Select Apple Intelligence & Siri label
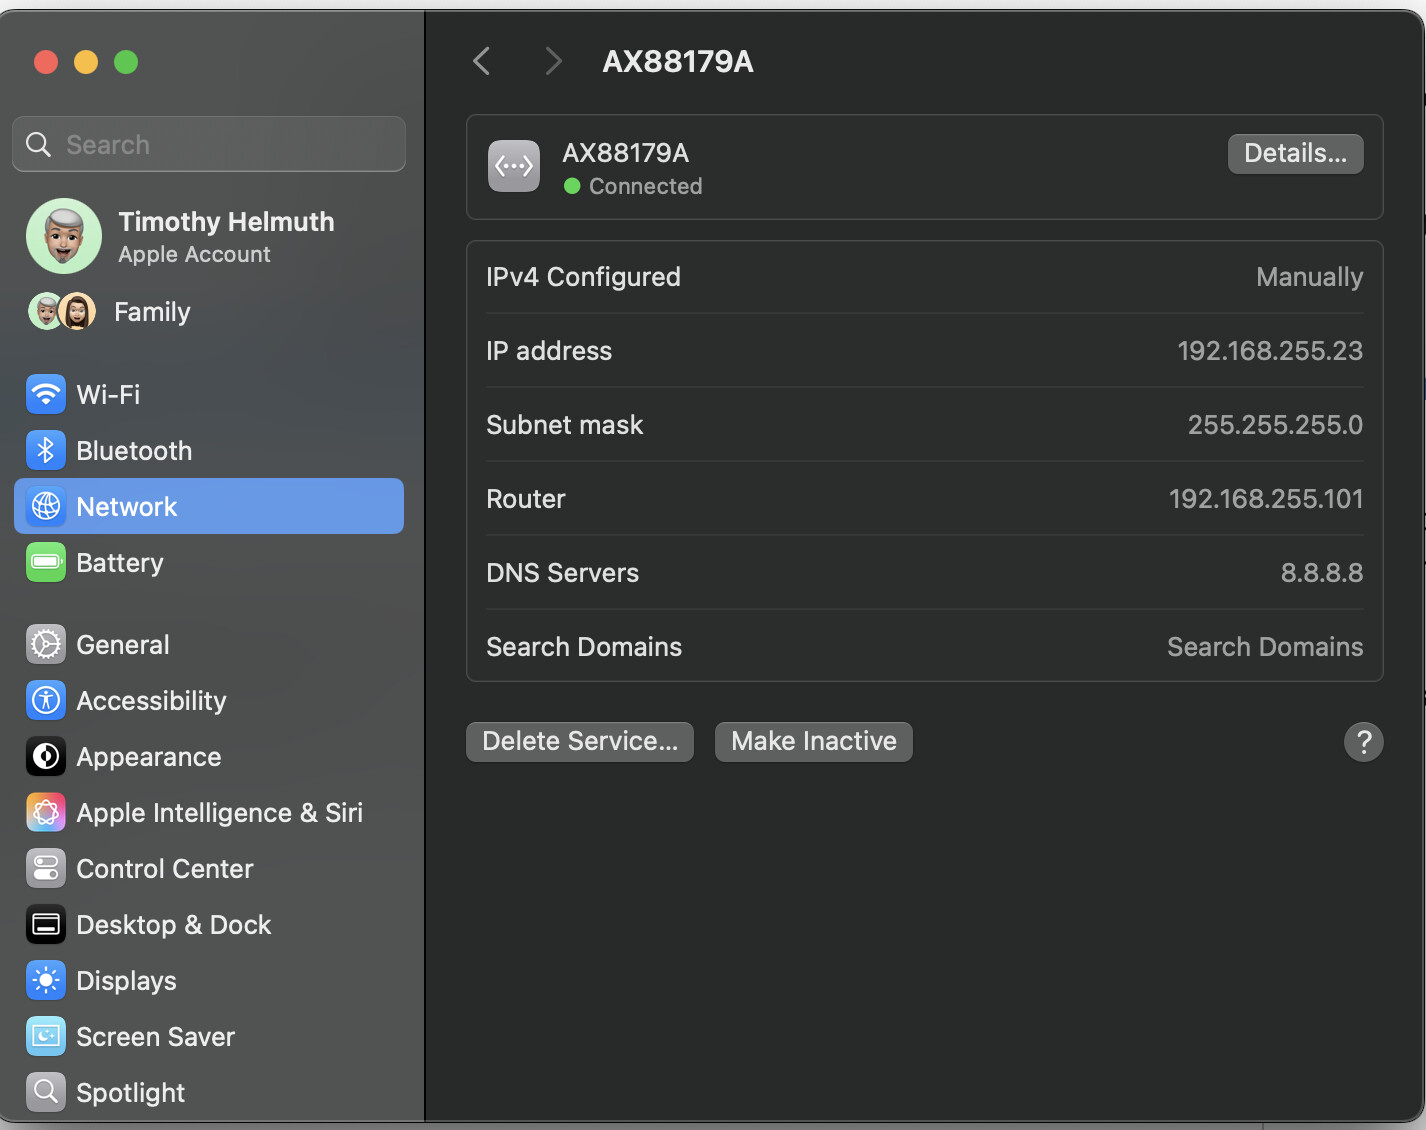 [220, 813]
